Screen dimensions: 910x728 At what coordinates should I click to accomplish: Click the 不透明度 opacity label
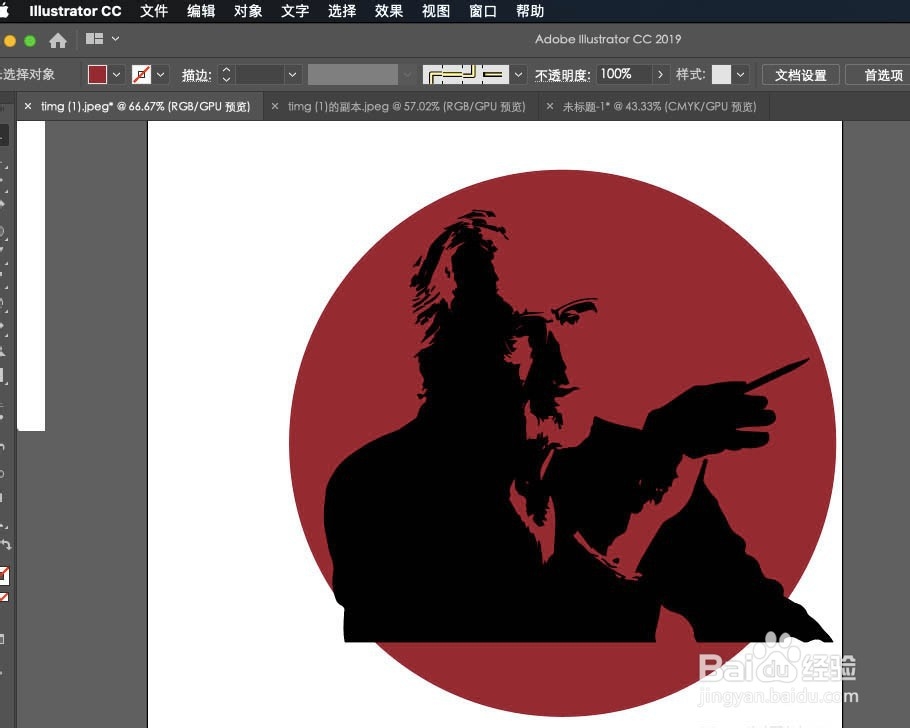562,75
